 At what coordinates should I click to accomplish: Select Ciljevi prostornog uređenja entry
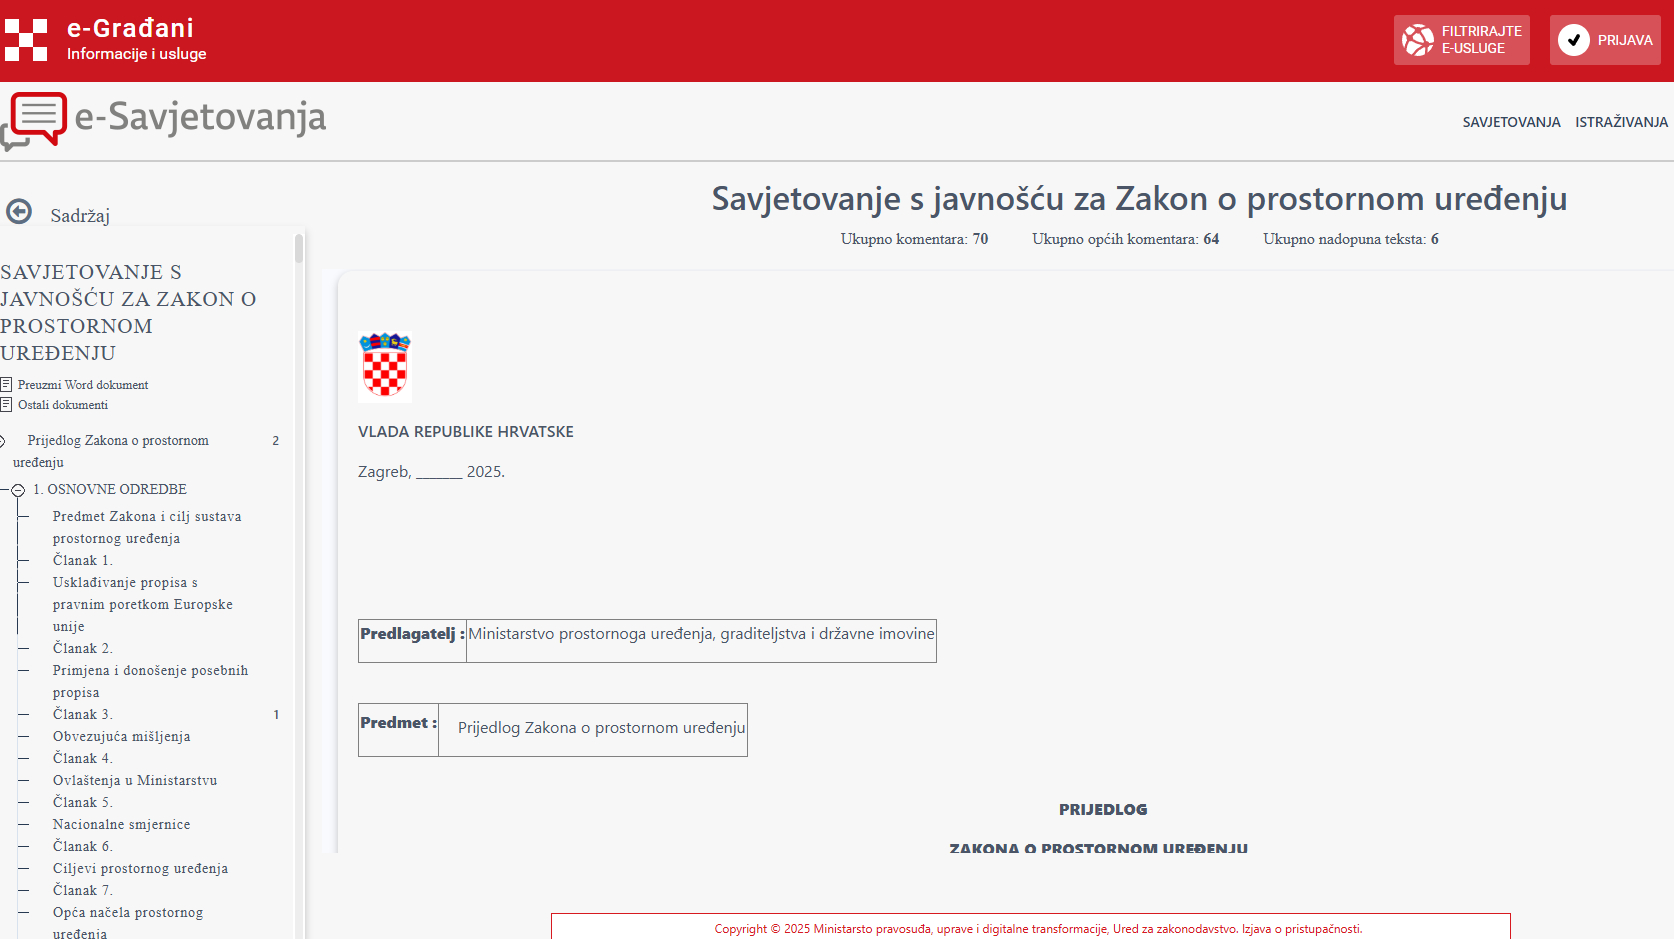140,868
